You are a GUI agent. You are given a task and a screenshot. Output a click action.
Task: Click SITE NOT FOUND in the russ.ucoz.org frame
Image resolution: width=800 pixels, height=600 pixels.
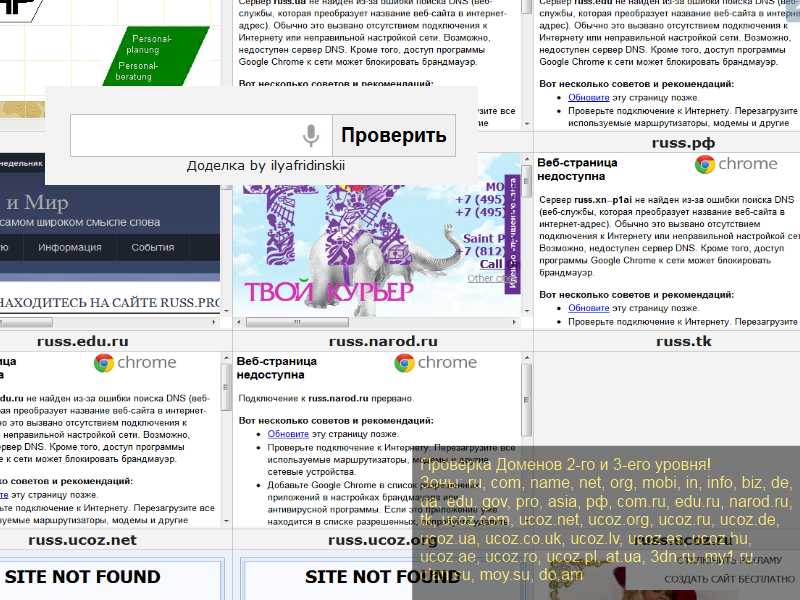(x=383, y=577)
